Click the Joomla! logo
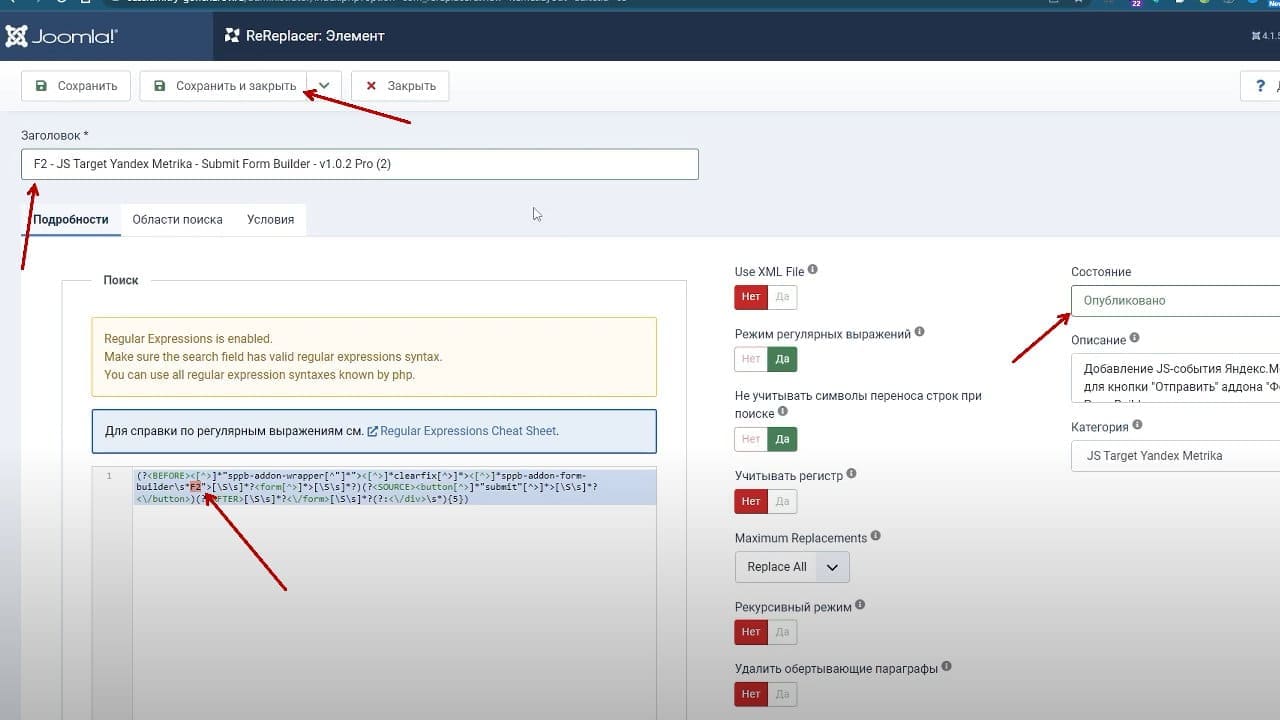The width and height of the screenshot is (1280, 720). coord(62,36)
